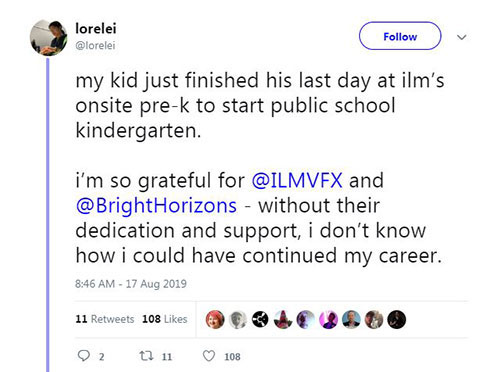Like the tweet with the heart icon

pyautogui.click(x=209, y=356)
